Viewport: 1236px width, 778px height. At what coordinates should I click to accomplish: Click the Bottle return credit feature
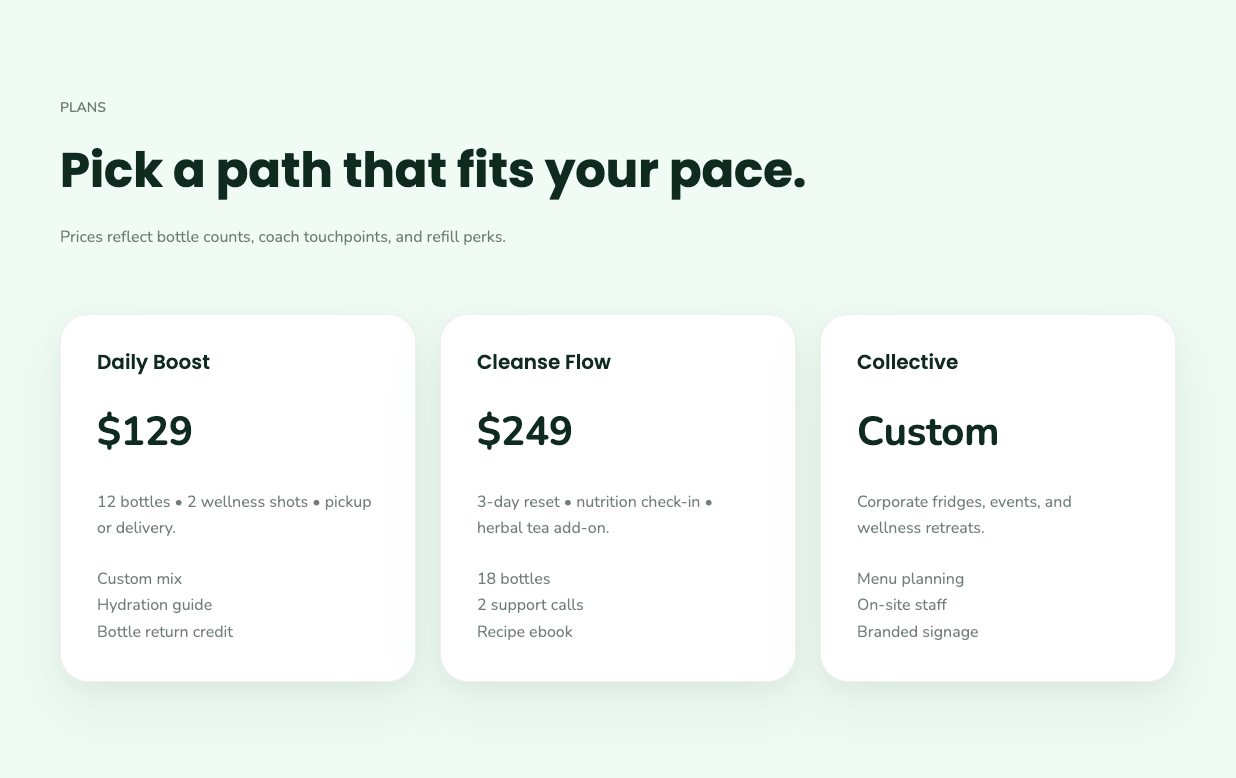click(165, 632)
